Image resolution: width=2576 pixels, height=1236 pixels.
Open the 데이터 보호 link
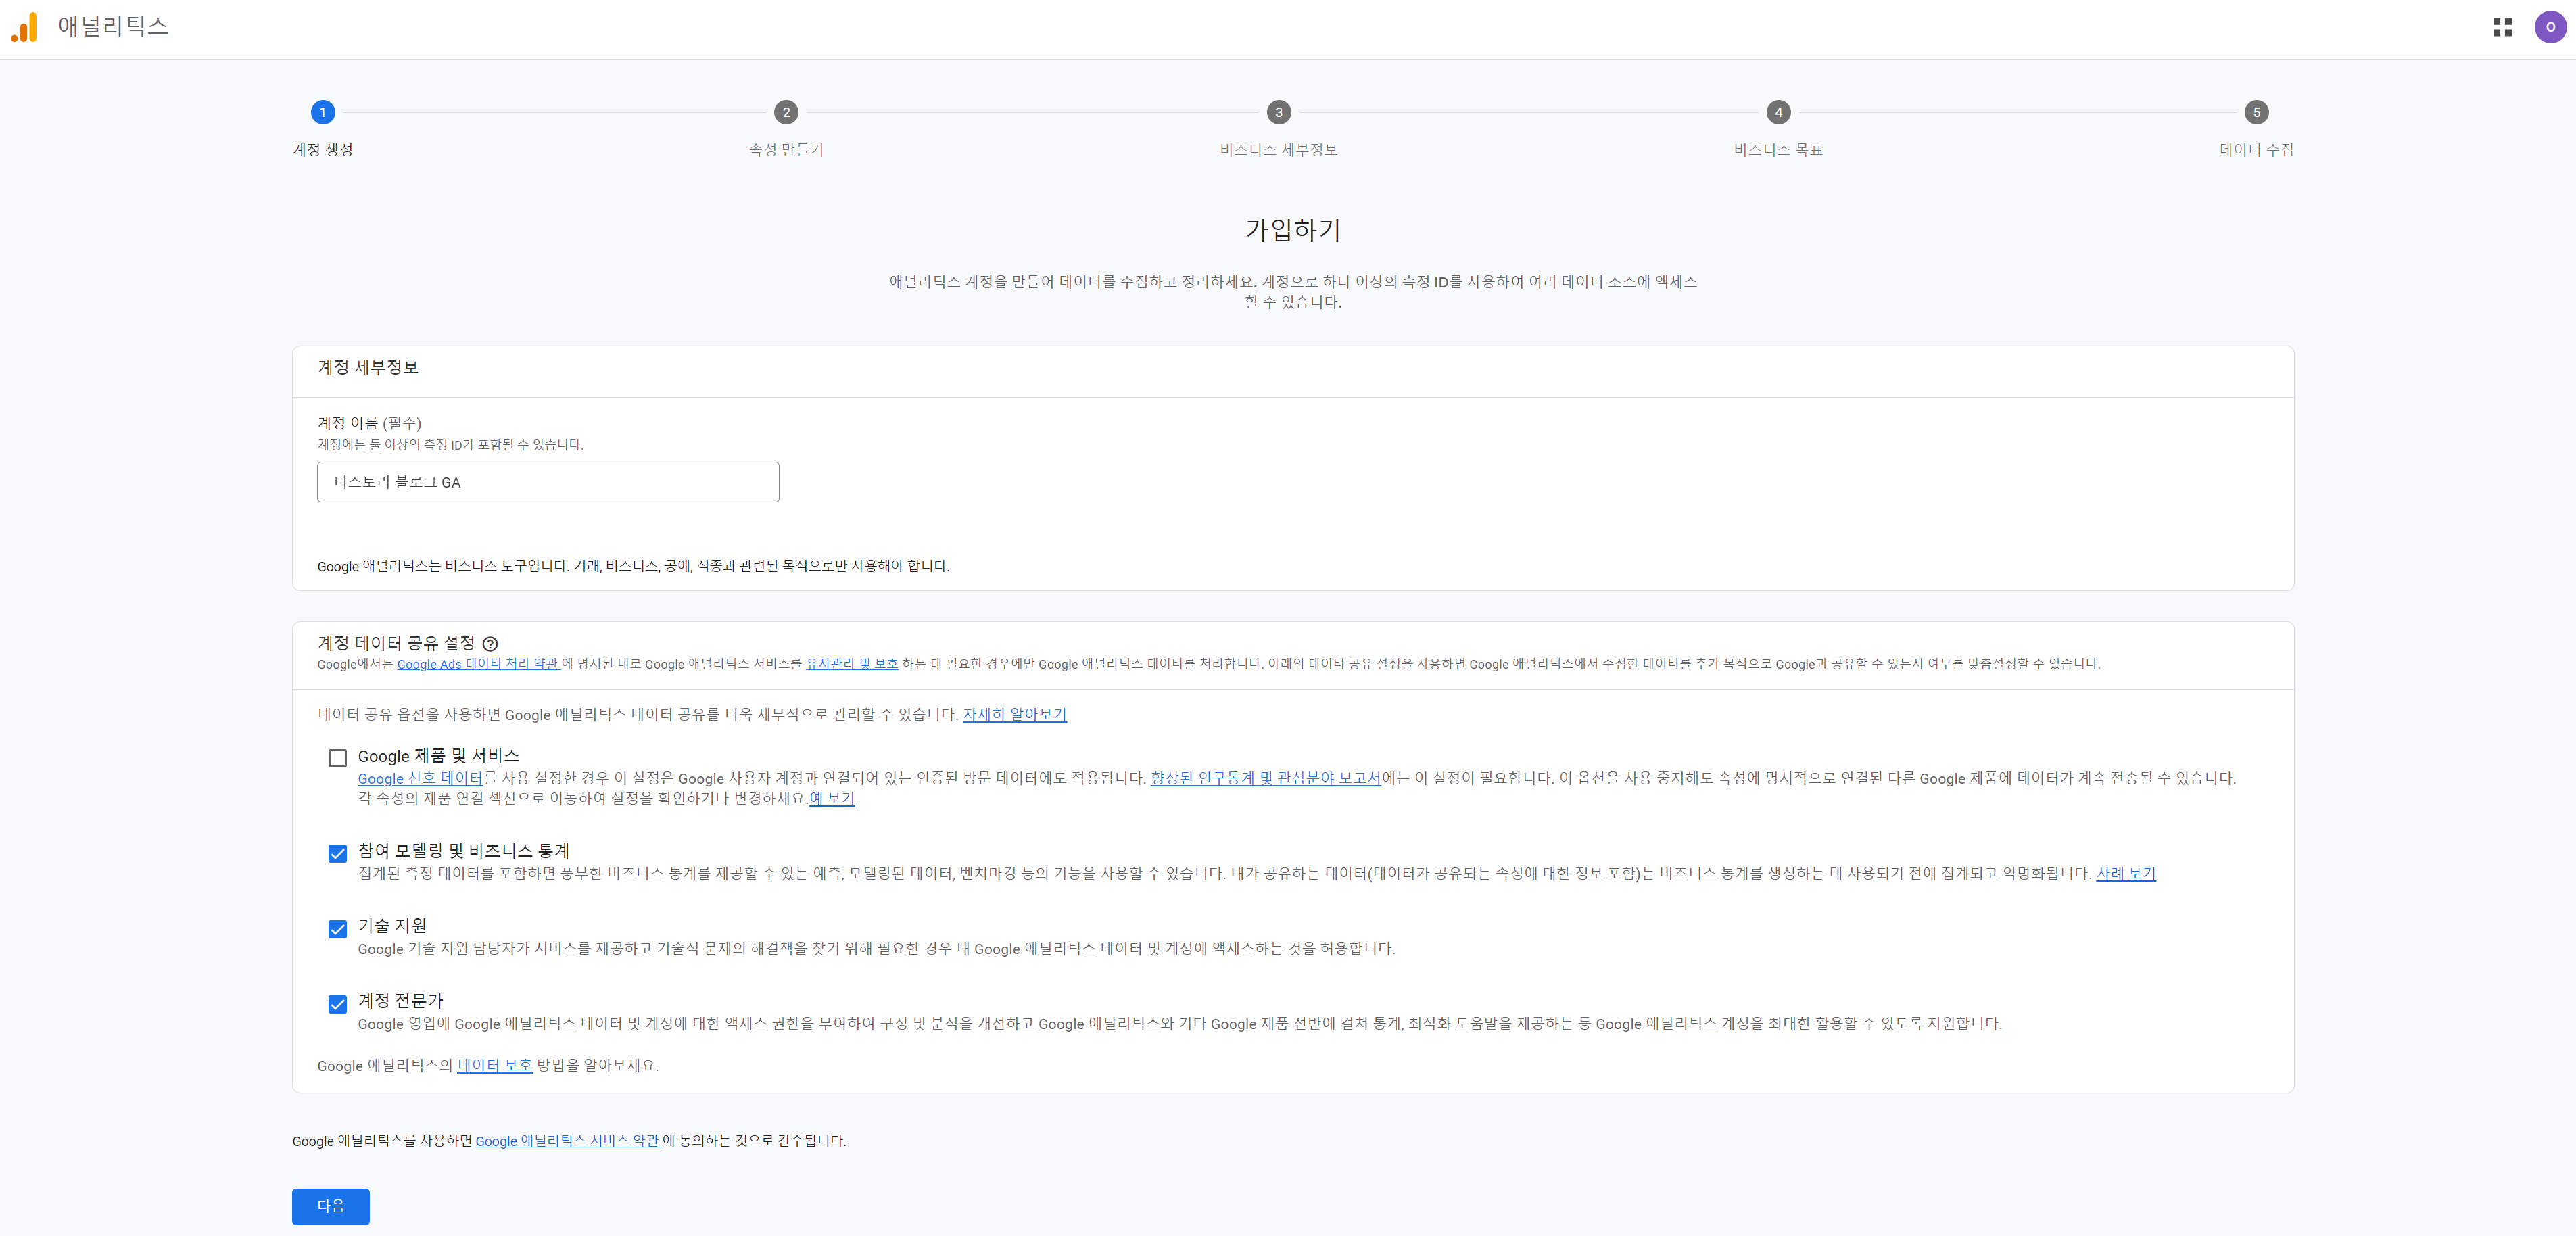(495, 1065)
